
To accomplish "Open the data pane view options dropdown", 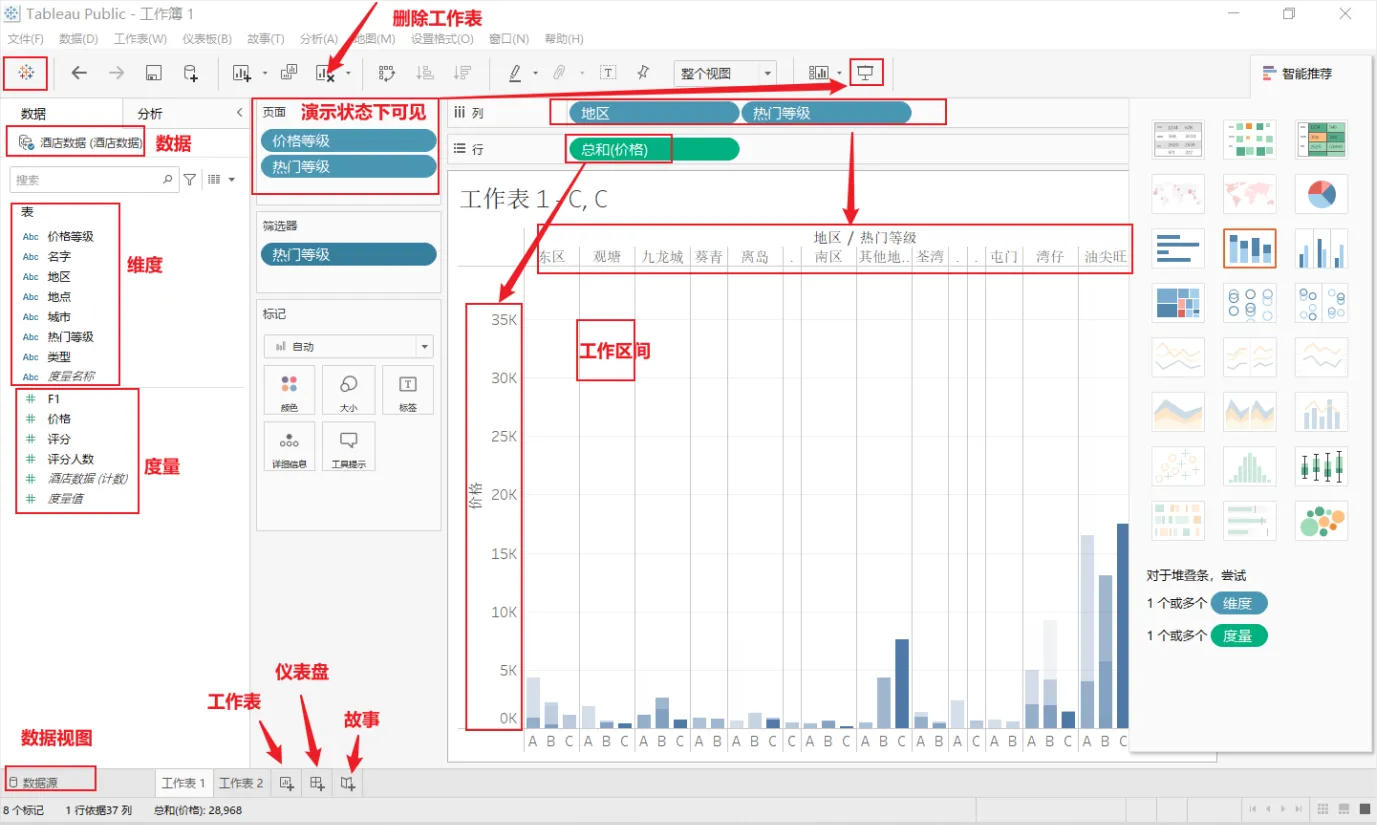I will point(220,180).
